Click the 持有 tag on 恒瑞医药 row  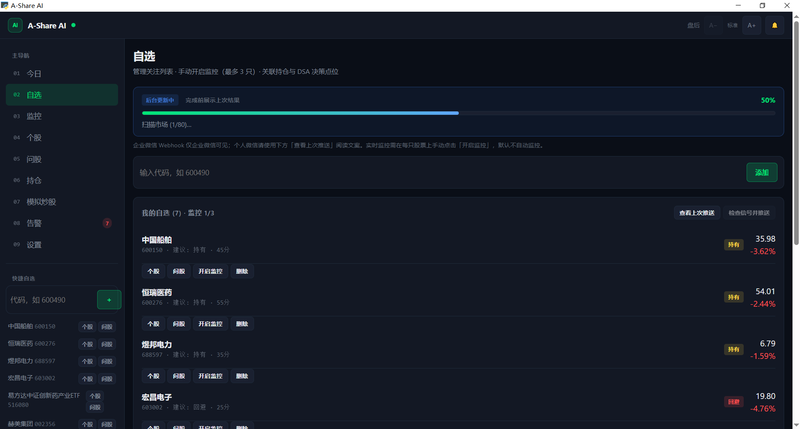[734, 297]
